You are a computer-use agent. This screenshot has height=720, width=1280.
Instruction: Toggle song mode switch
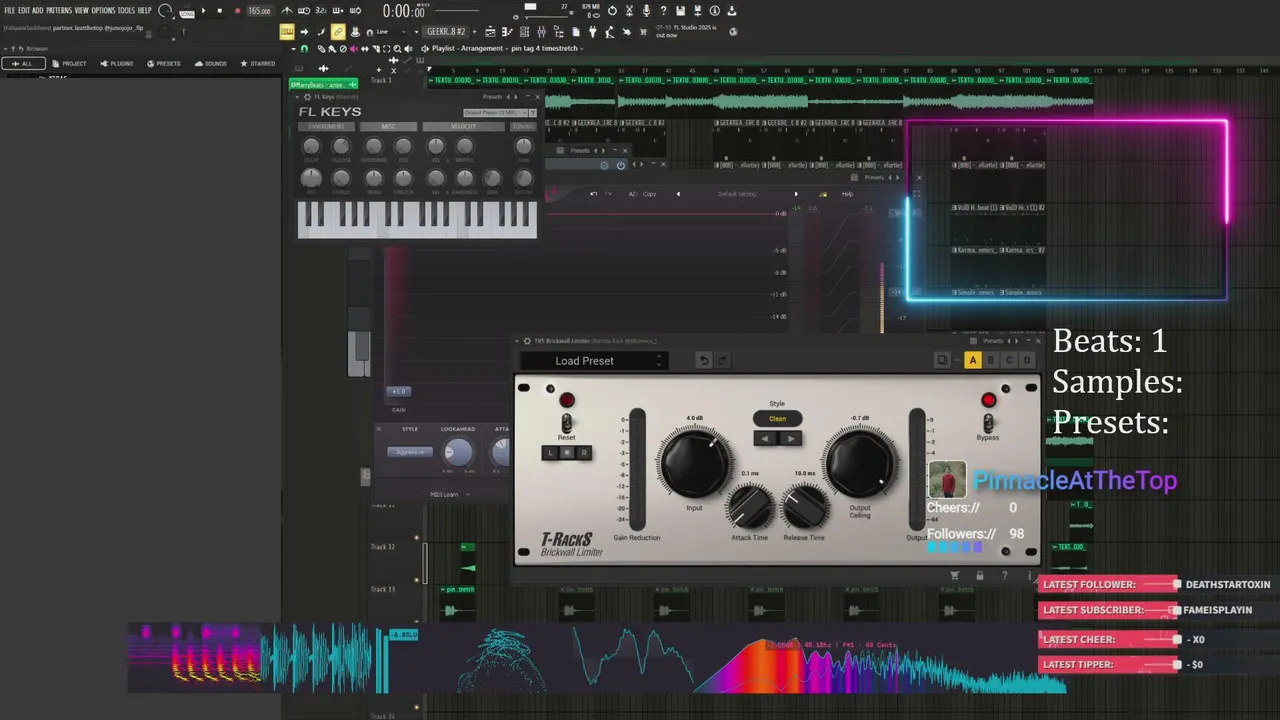[x=187, y=13]
